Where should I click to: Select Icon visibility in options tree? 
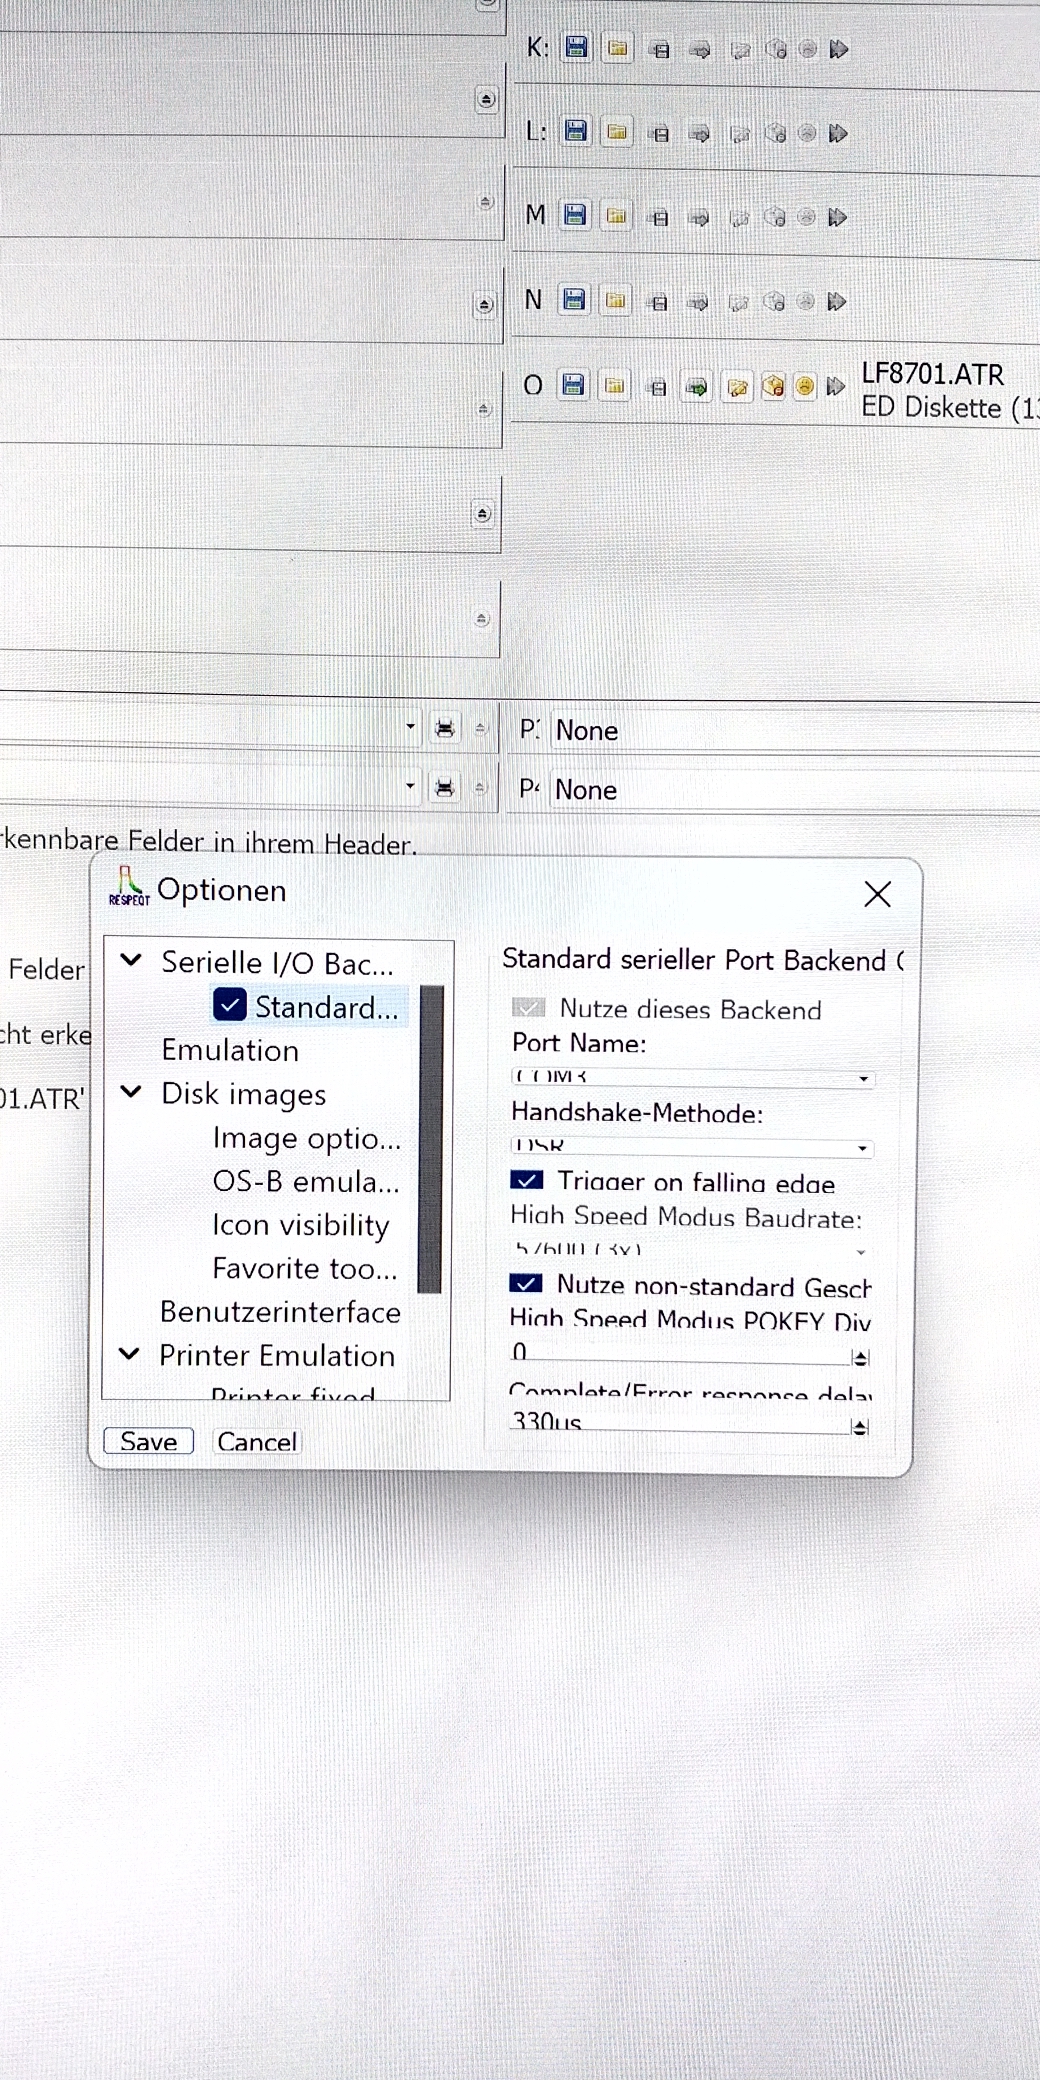(x=300, y=1225)
